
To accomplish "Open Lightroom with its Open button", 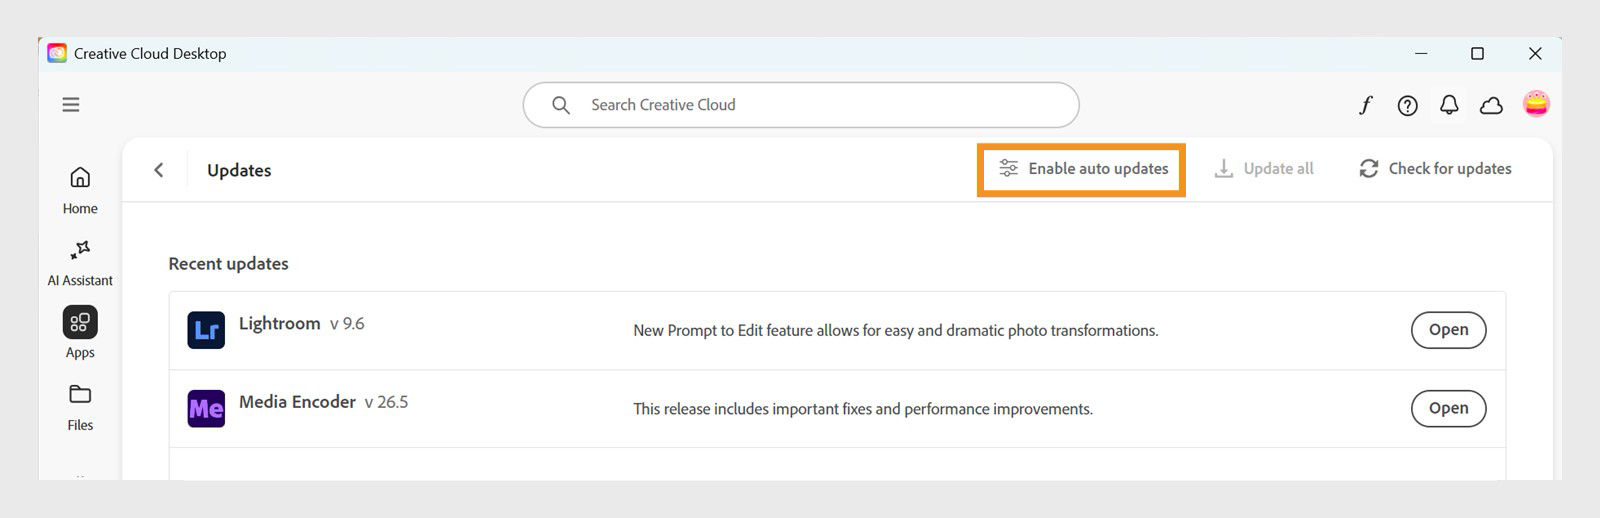I will pyautogui.click(x=1448, y=330).
